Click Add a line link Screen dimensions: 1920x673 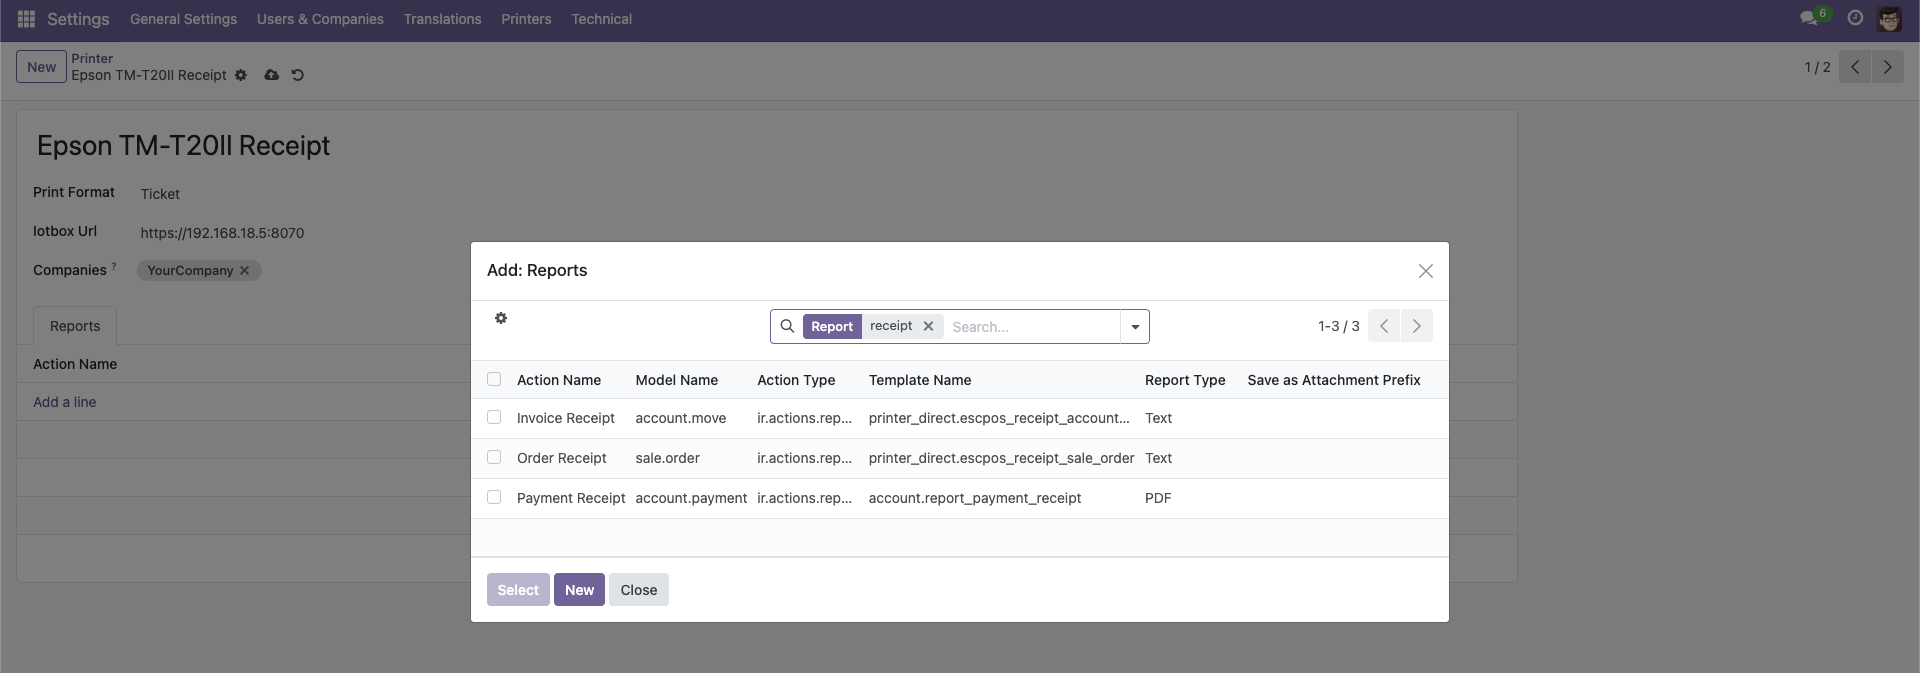pos(65,402)
